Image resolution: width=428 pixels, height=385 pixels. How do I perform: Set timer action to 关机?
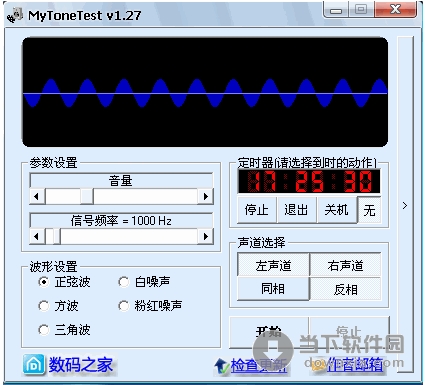(x=337, y=210)
